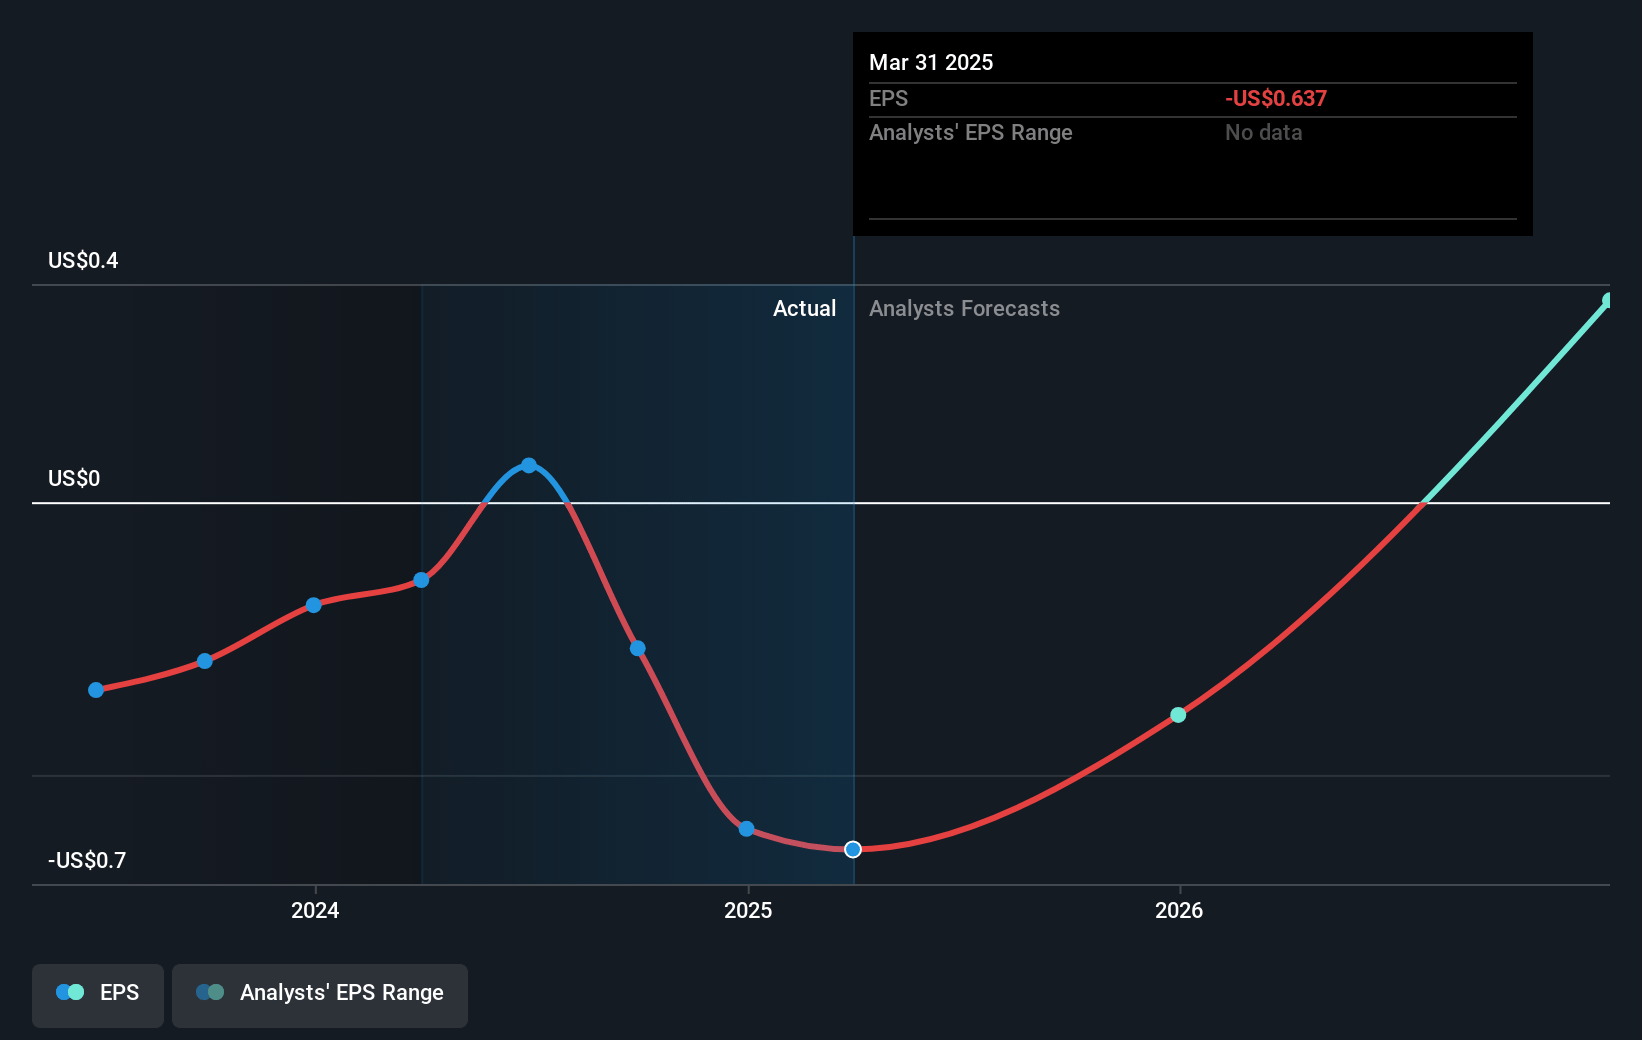The width and height of the screenshot is (1642, 1040).
Task: Select the forecast data point at 2026
Action: click(1178, 715)
